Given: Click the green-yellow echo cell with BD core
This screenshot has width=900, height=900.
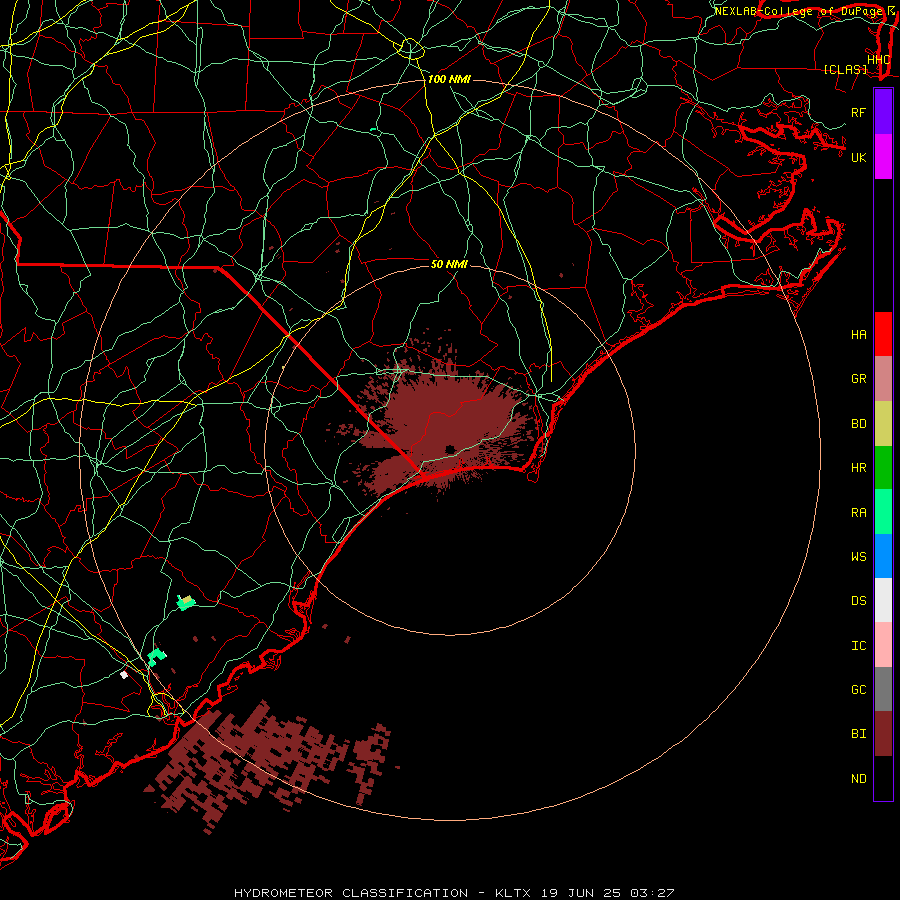Looking at the screenshot, I should tap(185, 602).
